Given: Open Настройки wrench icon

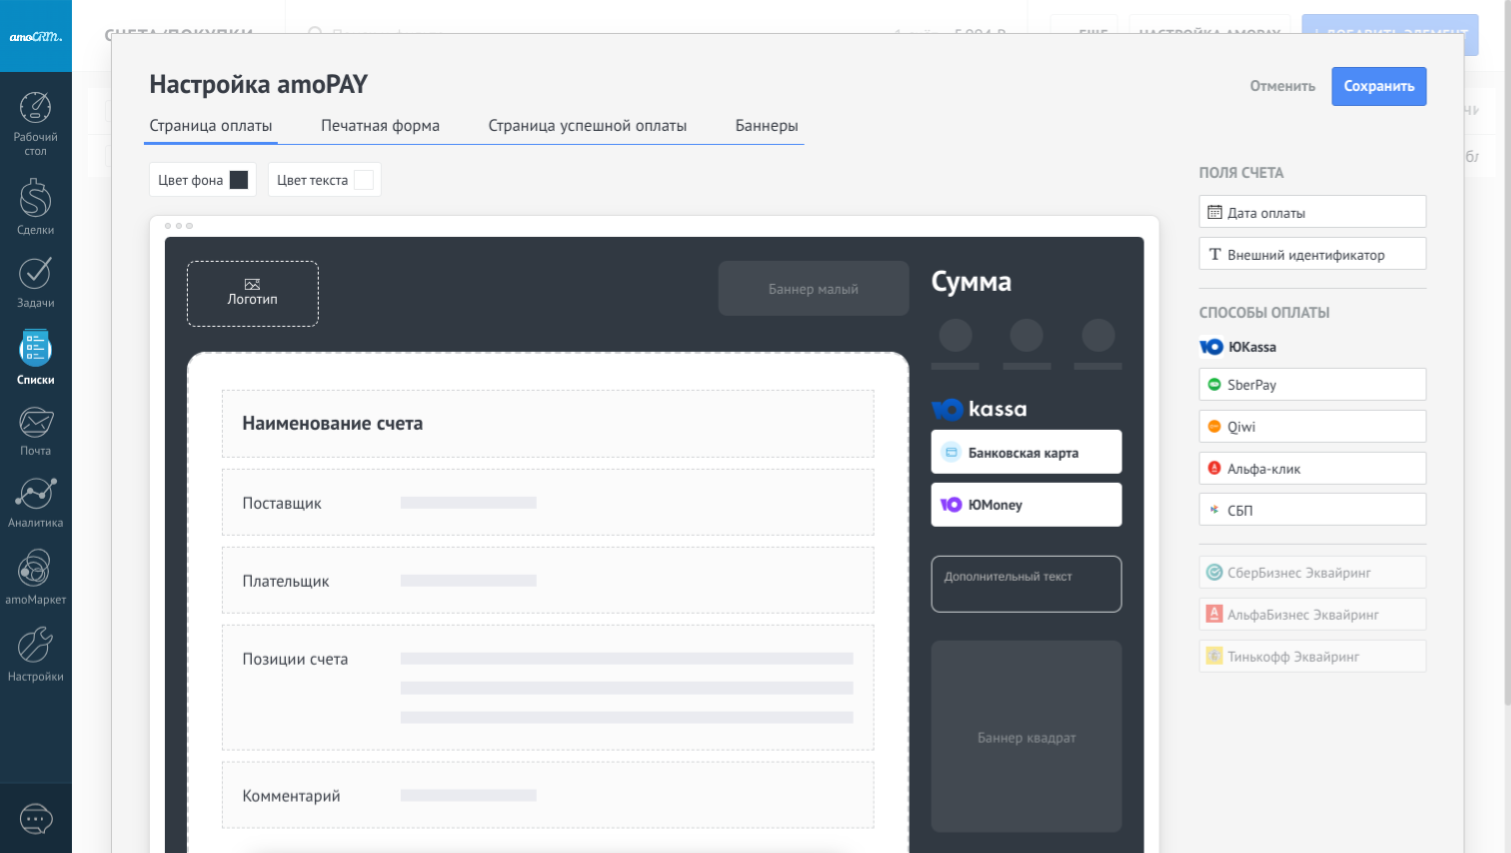Looking at the screenshot, I should pyautogui.click(x=35, y=645).
